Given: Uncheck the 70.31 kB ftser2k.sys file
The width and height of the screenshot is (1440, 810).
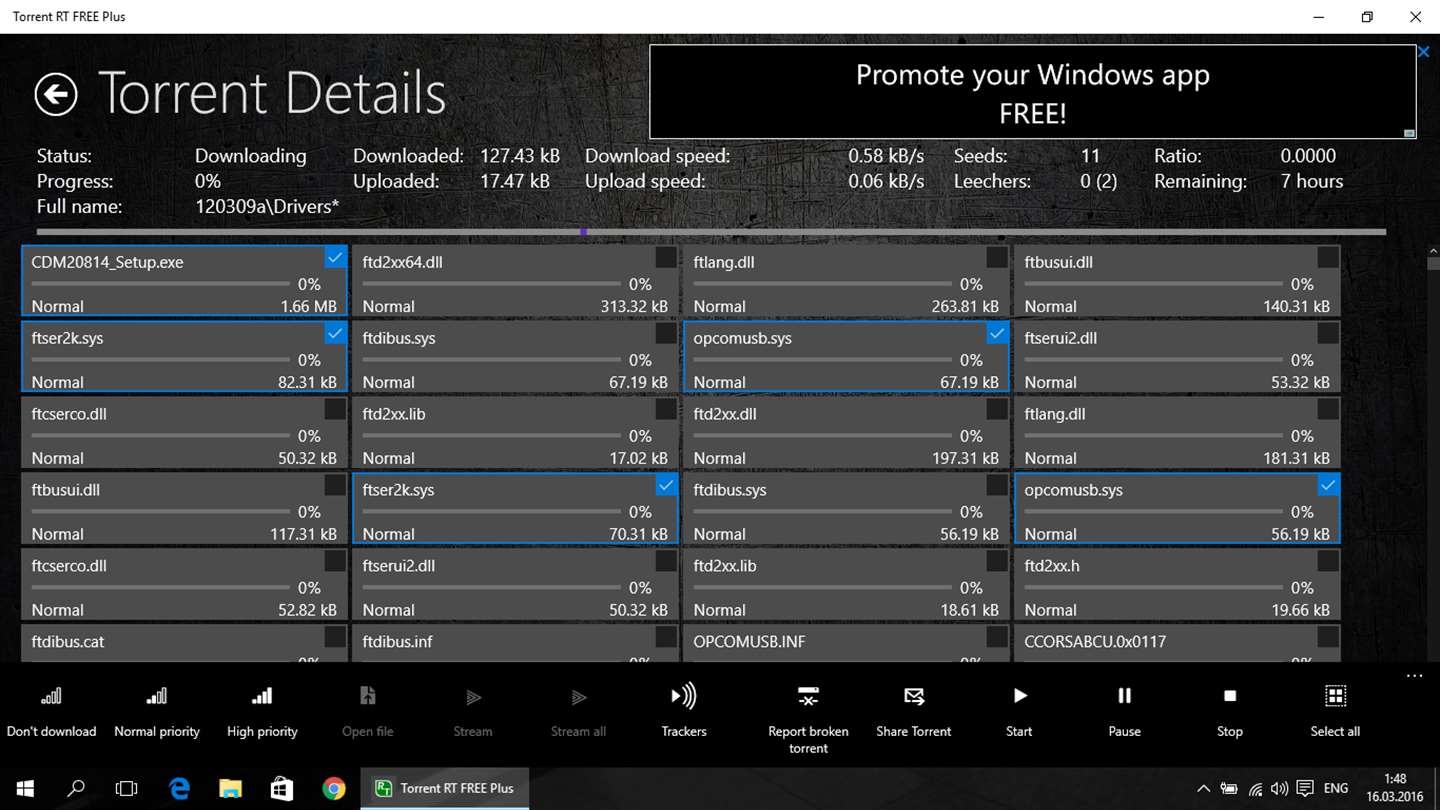Looking at the screenshot, I should click(x=666, y=486).
